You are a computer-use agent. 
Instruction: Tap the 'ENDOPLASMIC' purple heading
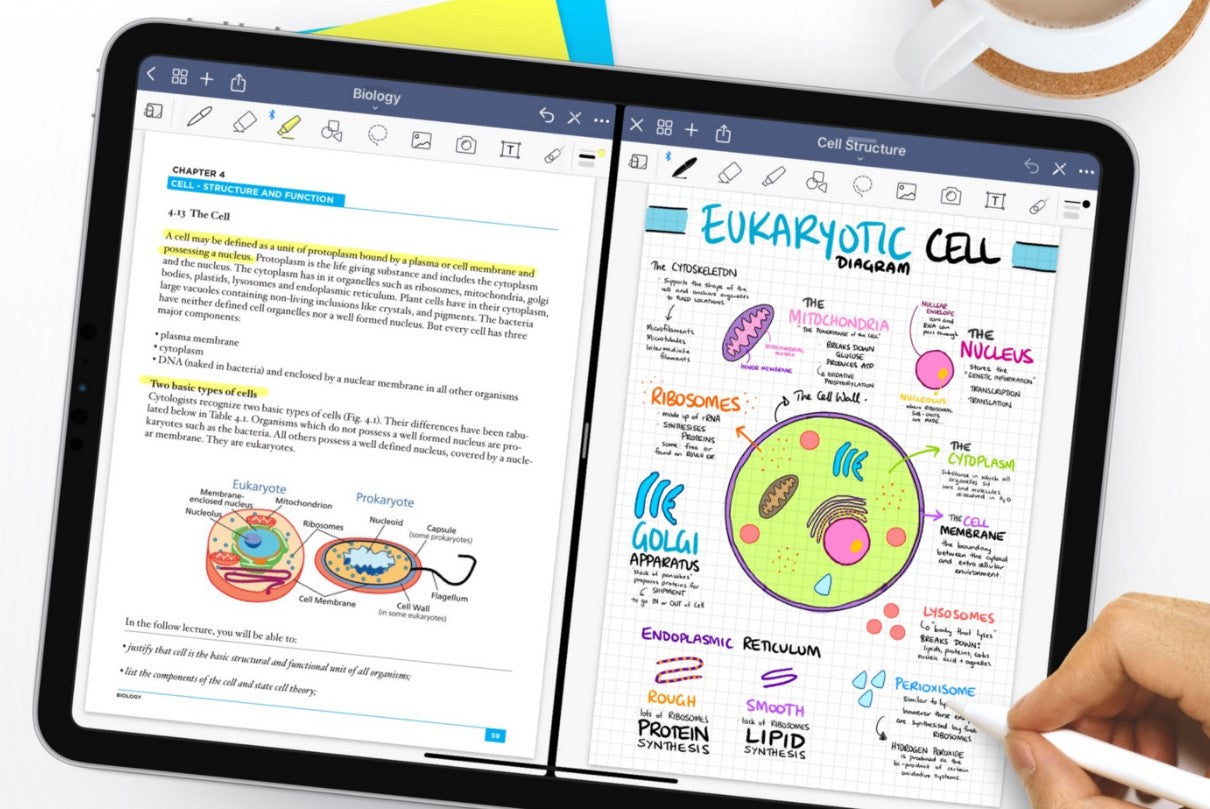point(687,640)
